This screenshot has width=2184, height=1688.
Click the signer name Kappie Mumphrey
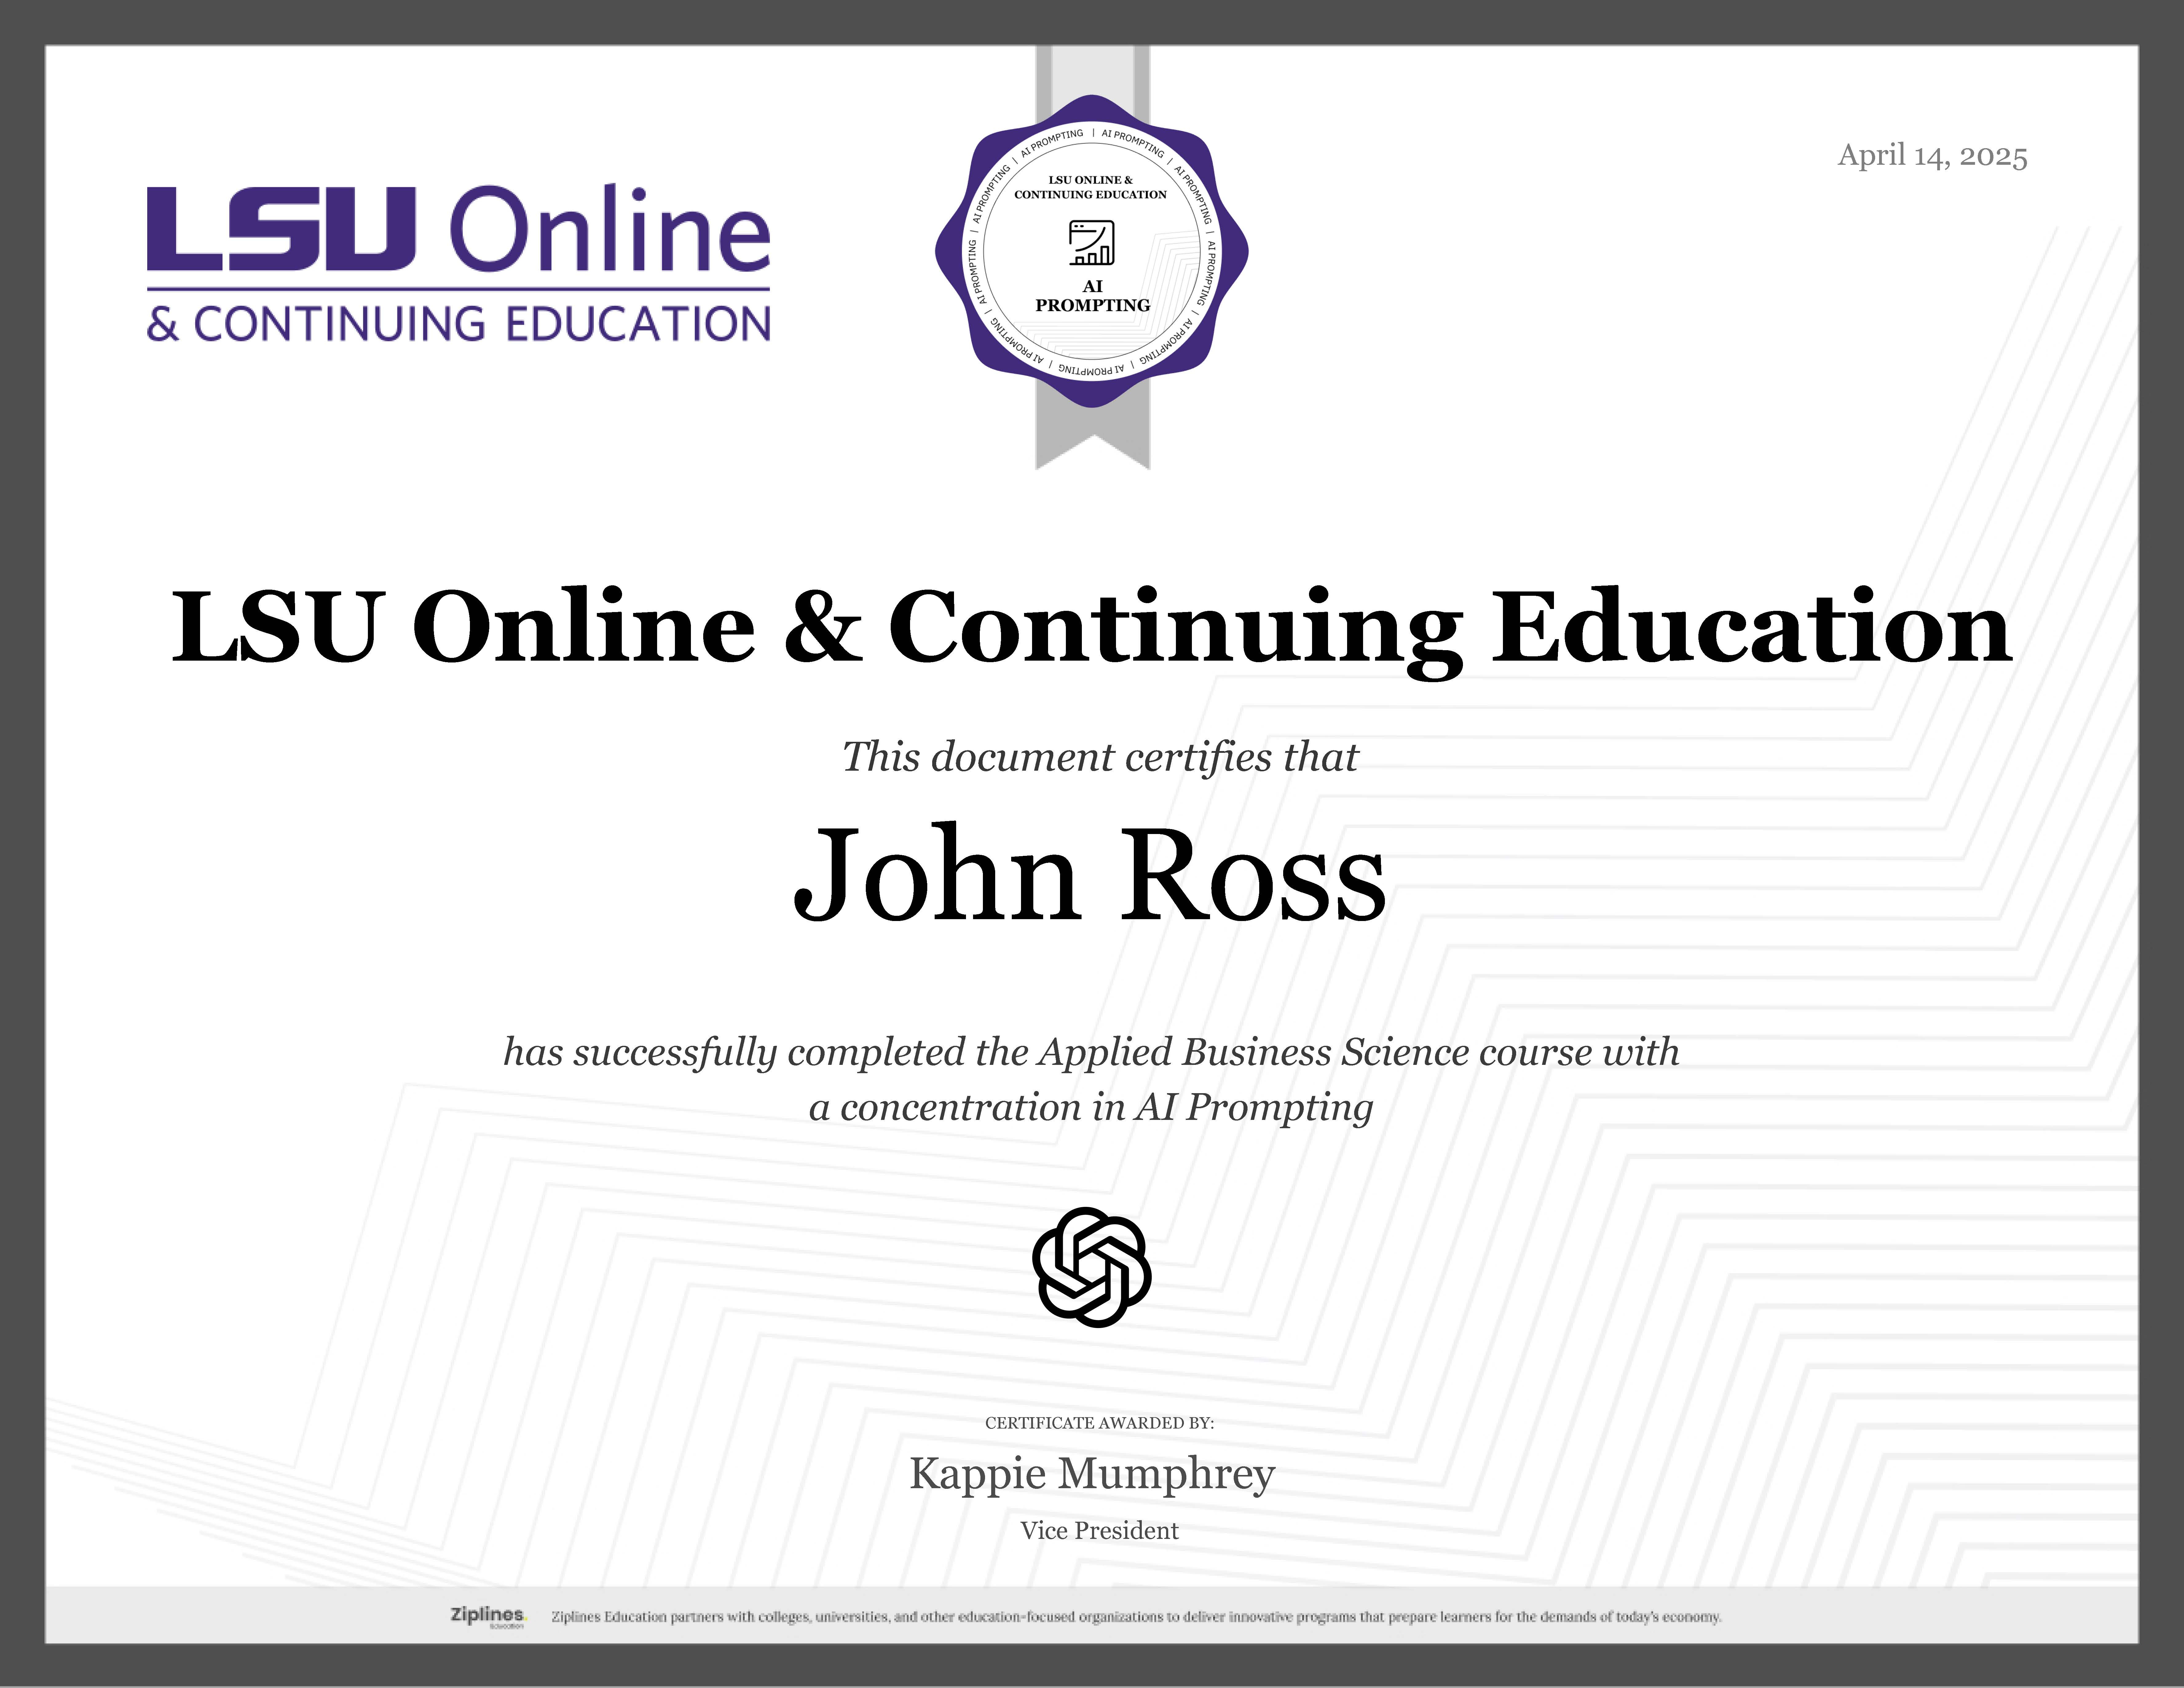(x=1092, y=1474)
